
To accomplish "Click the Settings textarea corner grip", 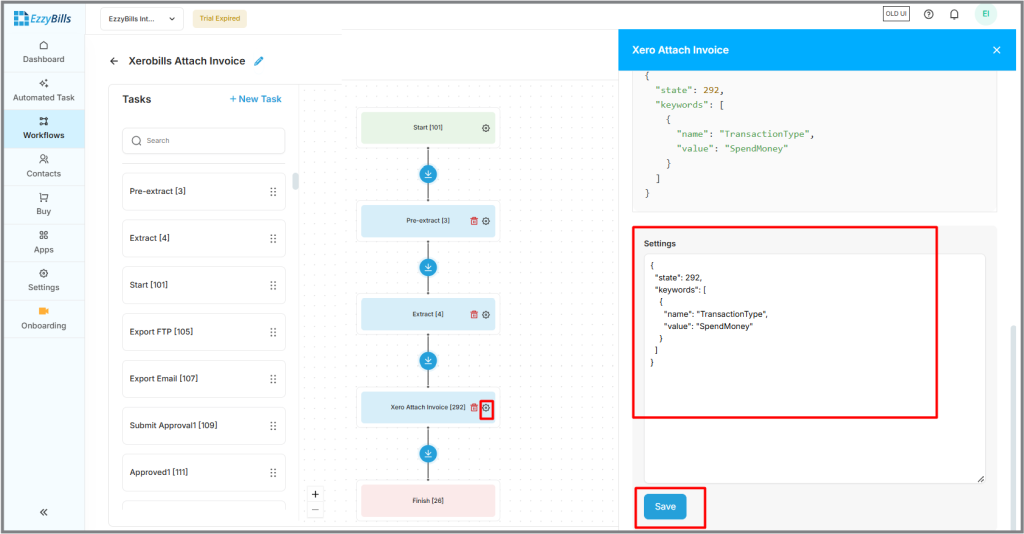I will tap(981, 479).
